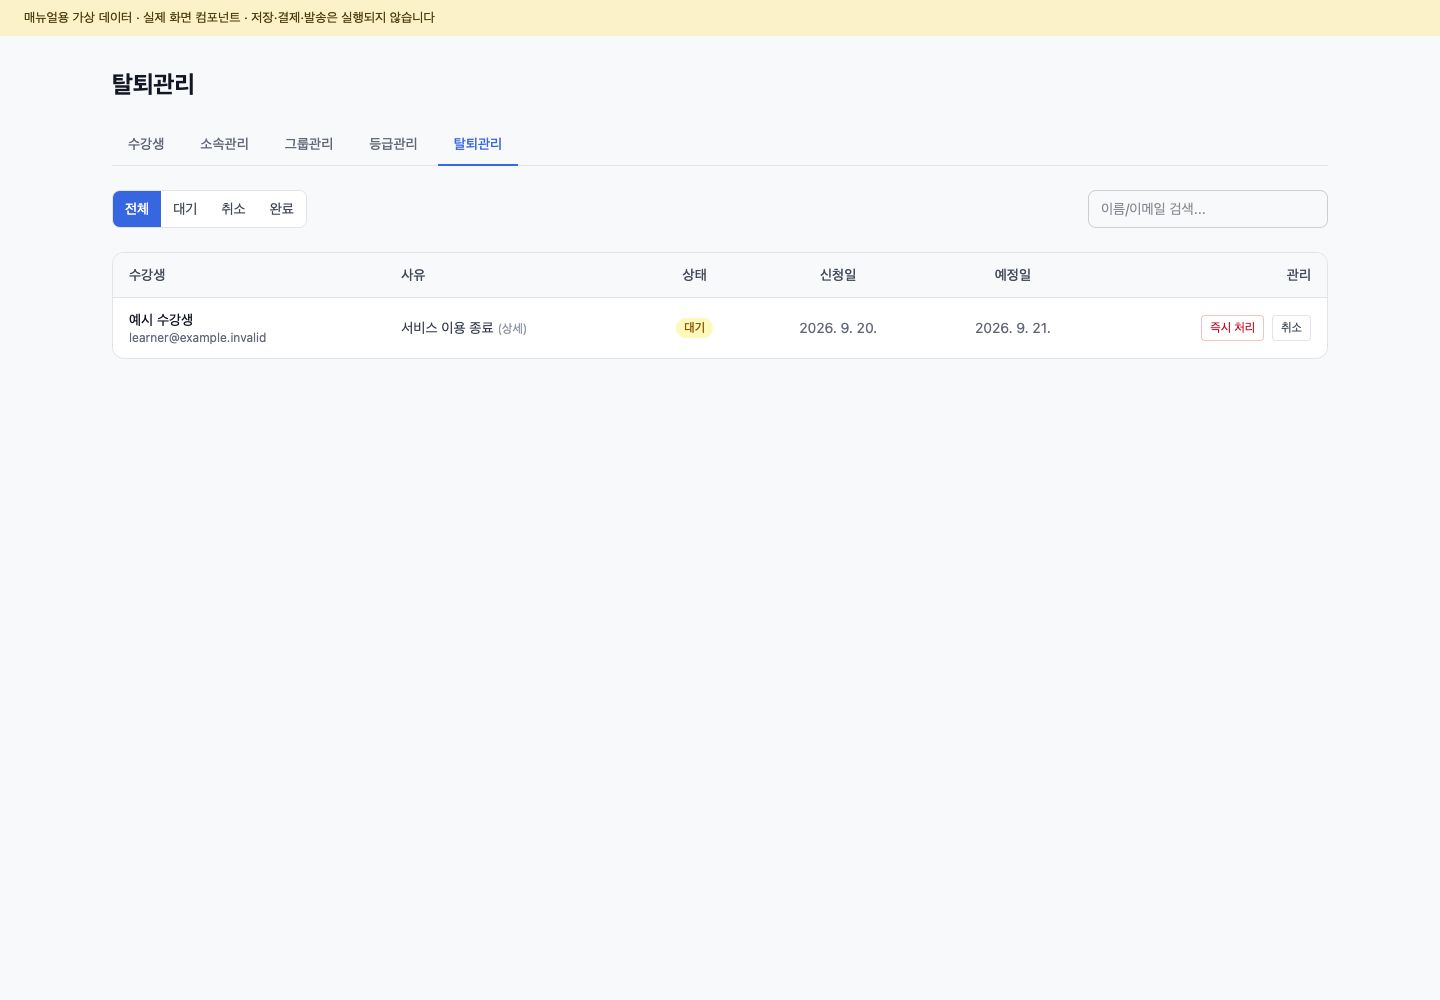Open the 수강생 tab

coord(146,144)
